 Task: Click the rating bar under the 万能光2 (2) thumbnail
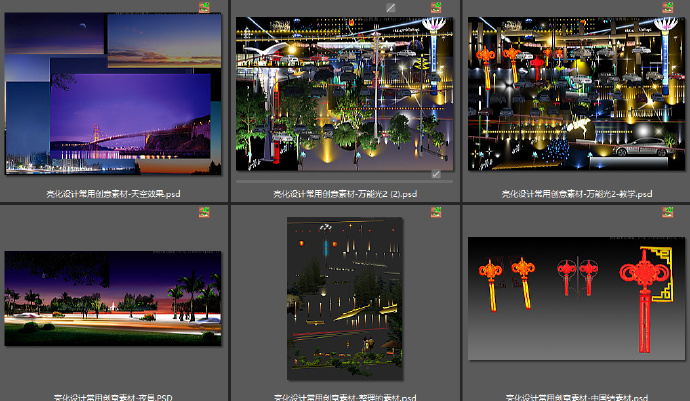pyautogui.click(x=345, y=181)
